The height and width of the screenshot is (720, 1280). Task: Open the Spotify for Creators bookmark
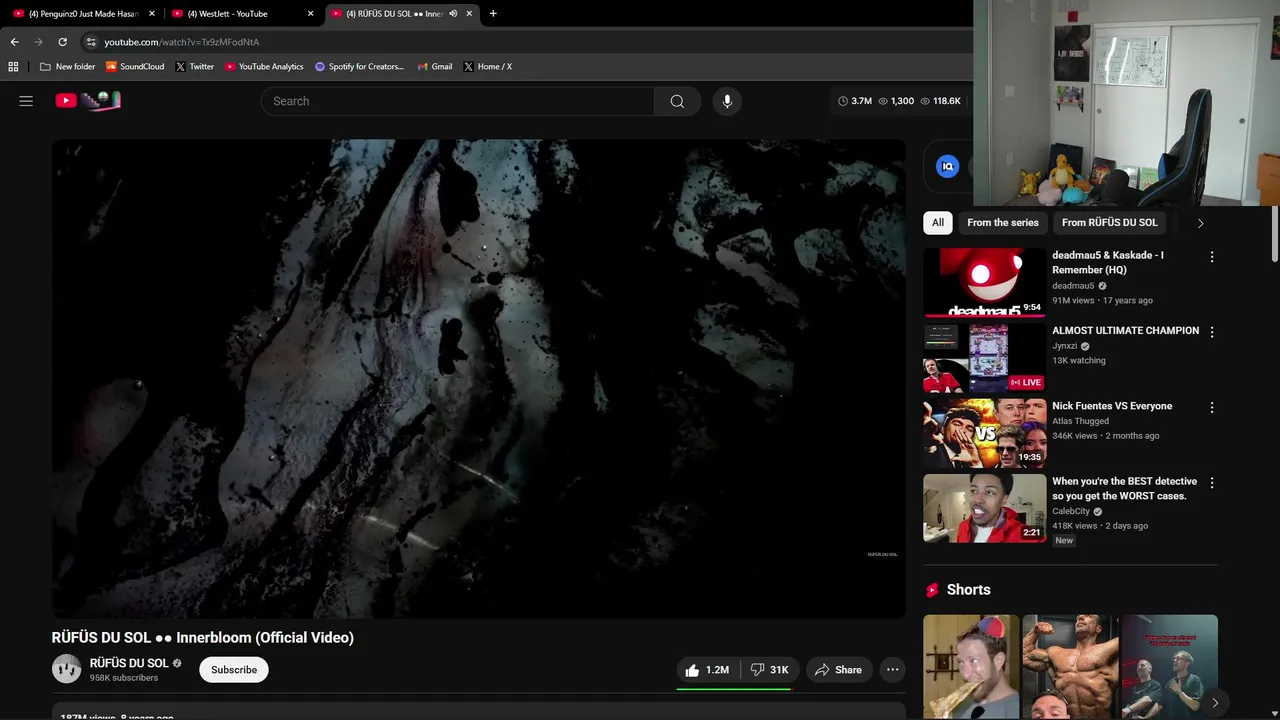point(359,67)
